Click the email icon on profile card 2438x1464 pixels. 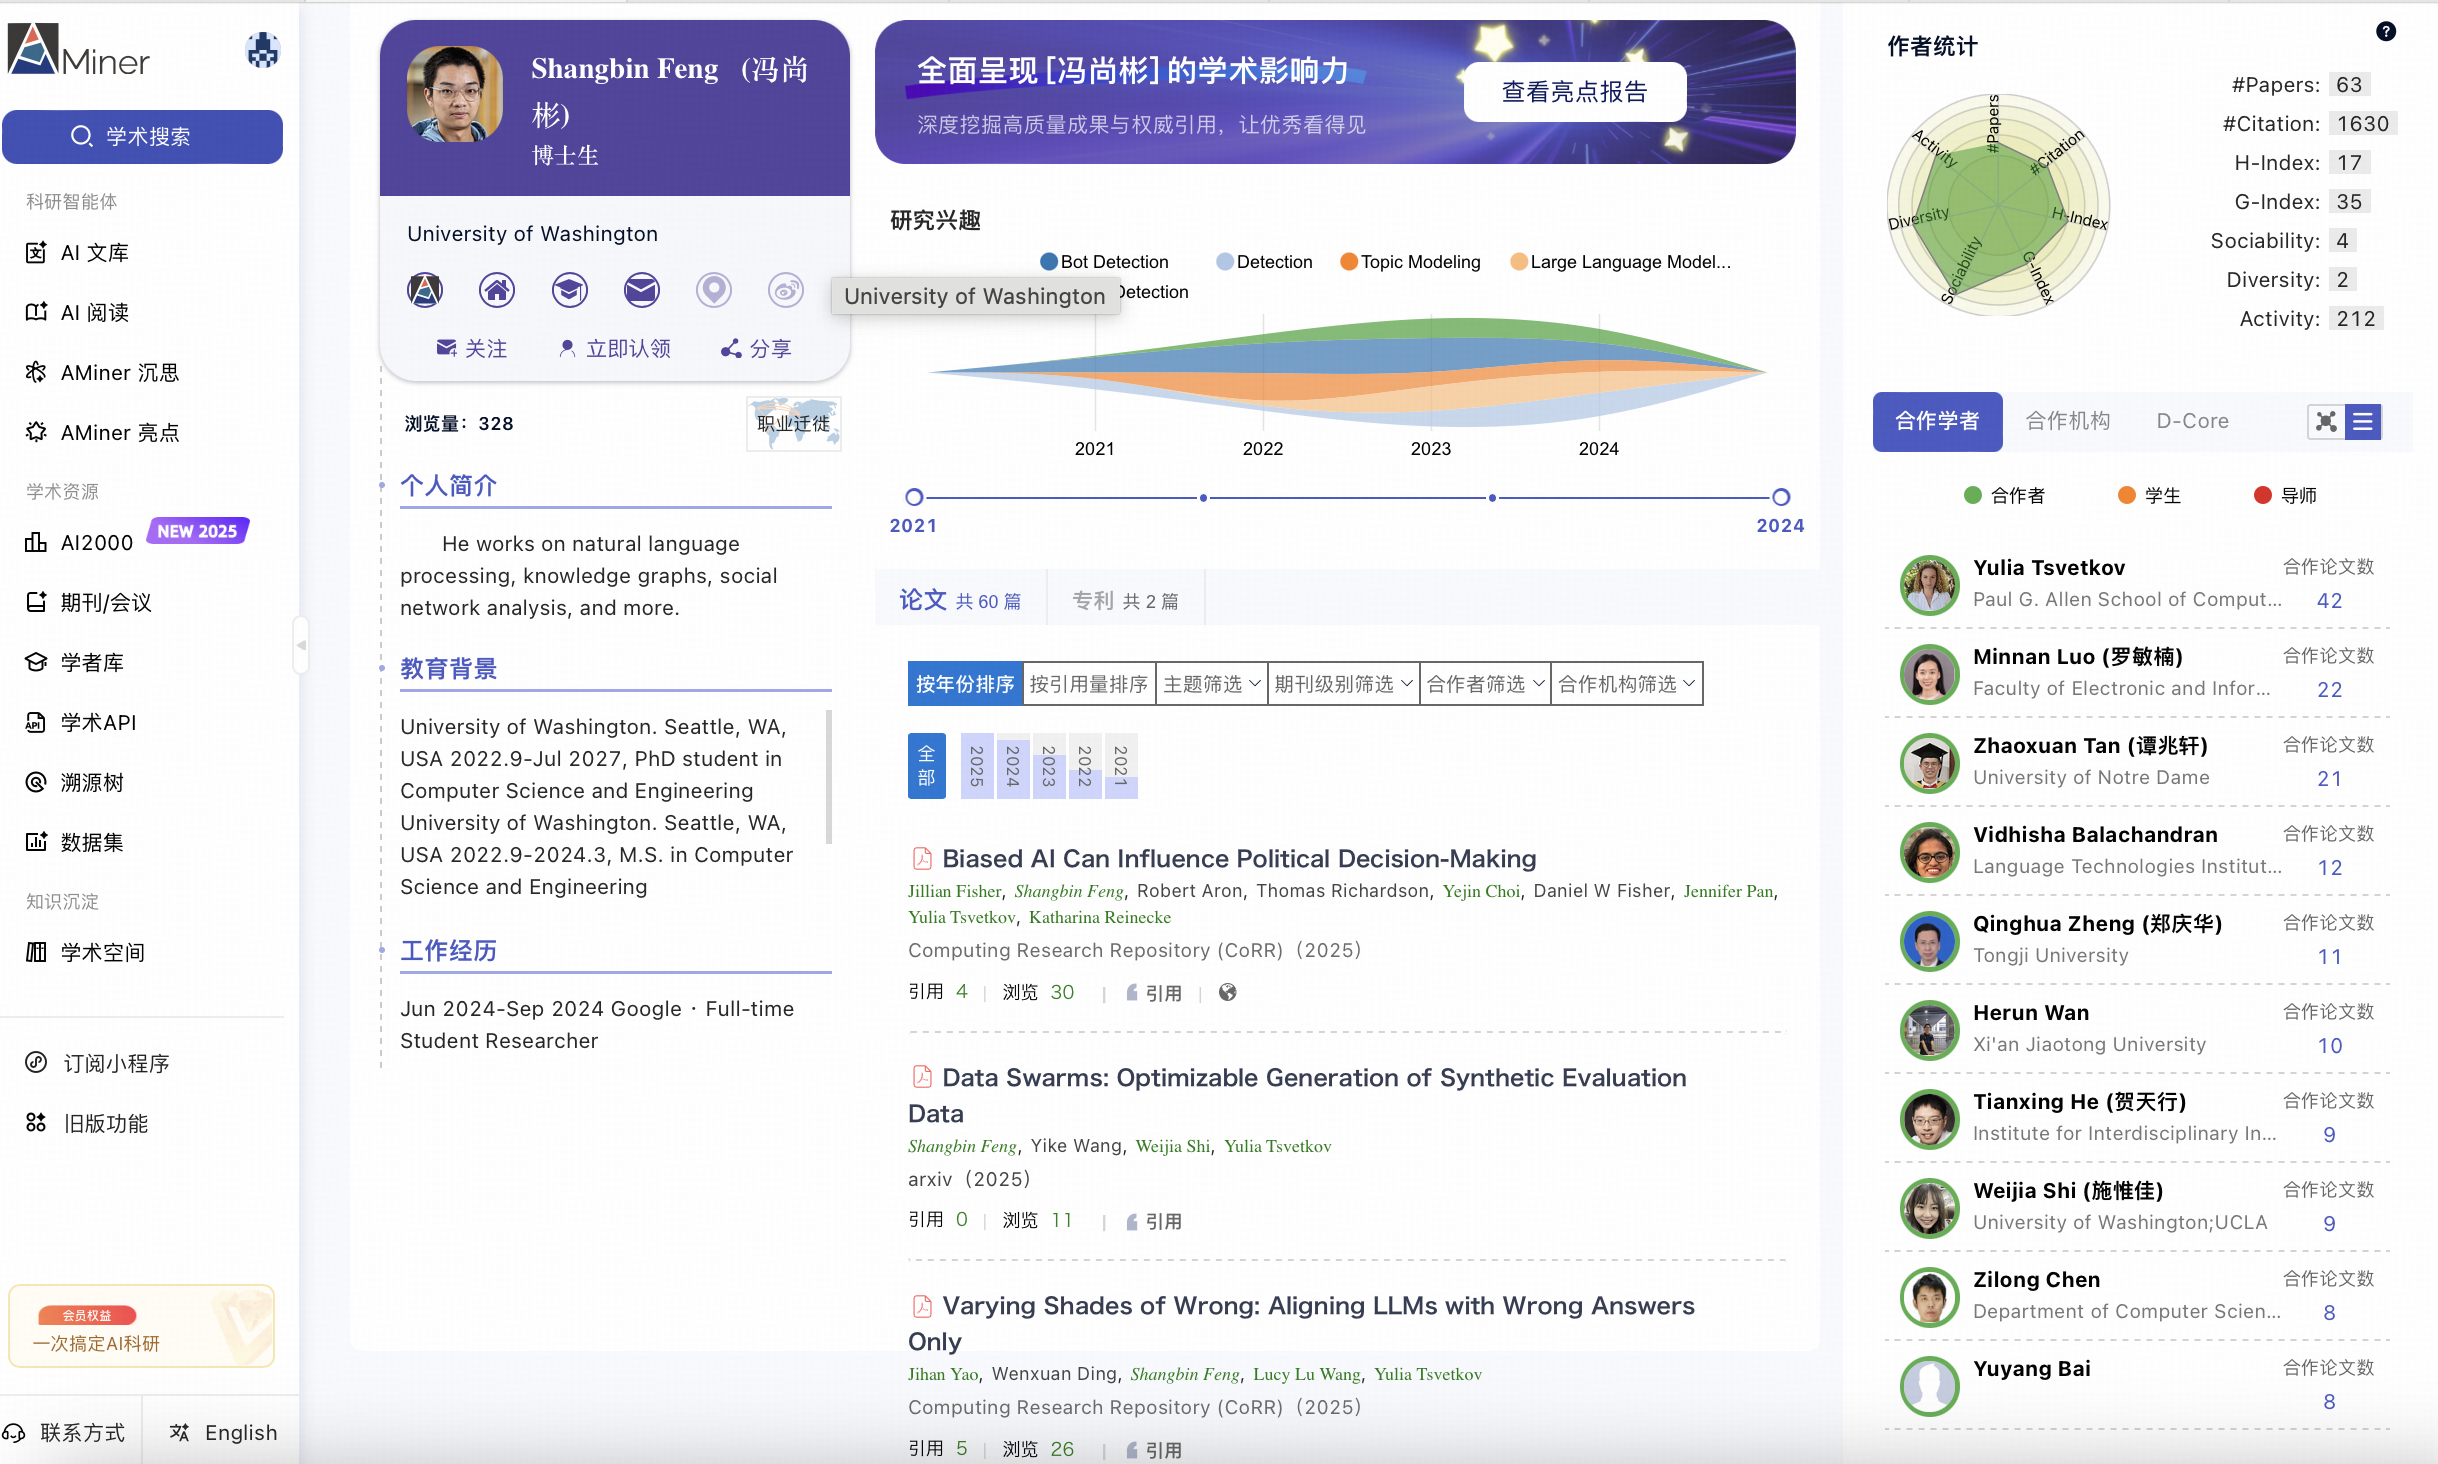pos(640,290)
